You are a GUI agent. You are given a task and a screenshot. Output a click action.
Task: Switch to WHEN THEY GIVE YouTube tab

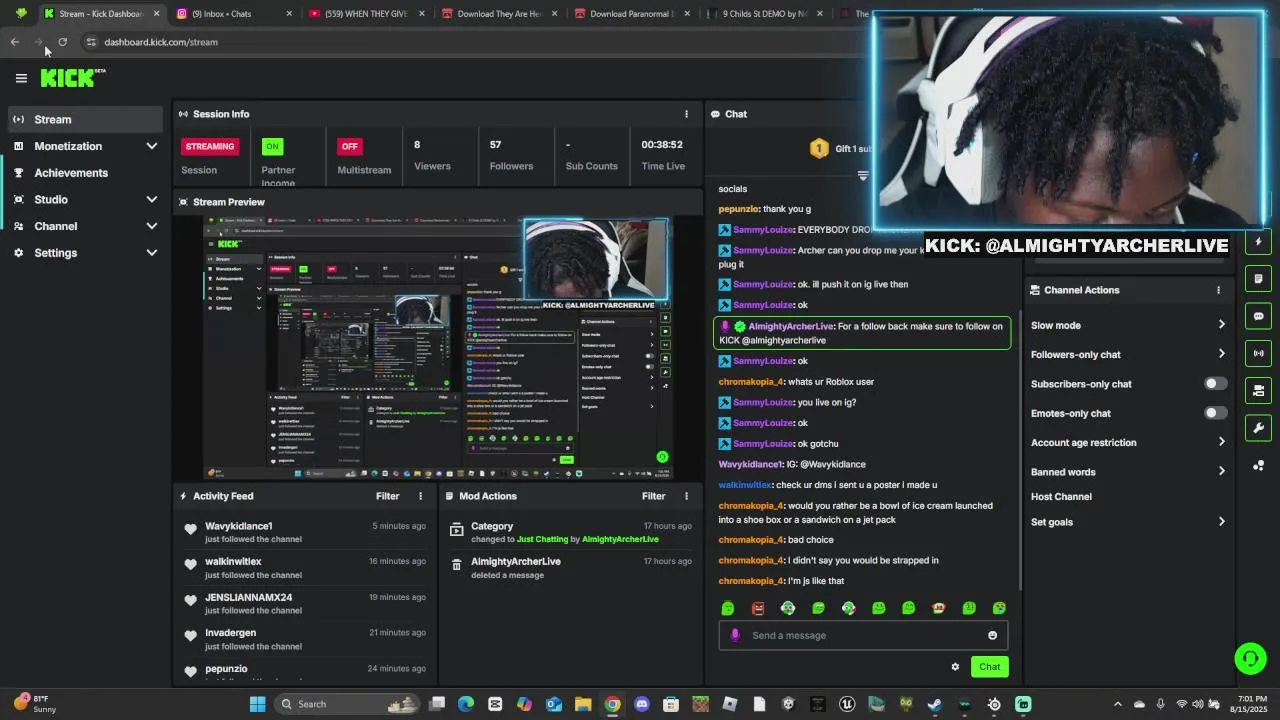[366, 14]
